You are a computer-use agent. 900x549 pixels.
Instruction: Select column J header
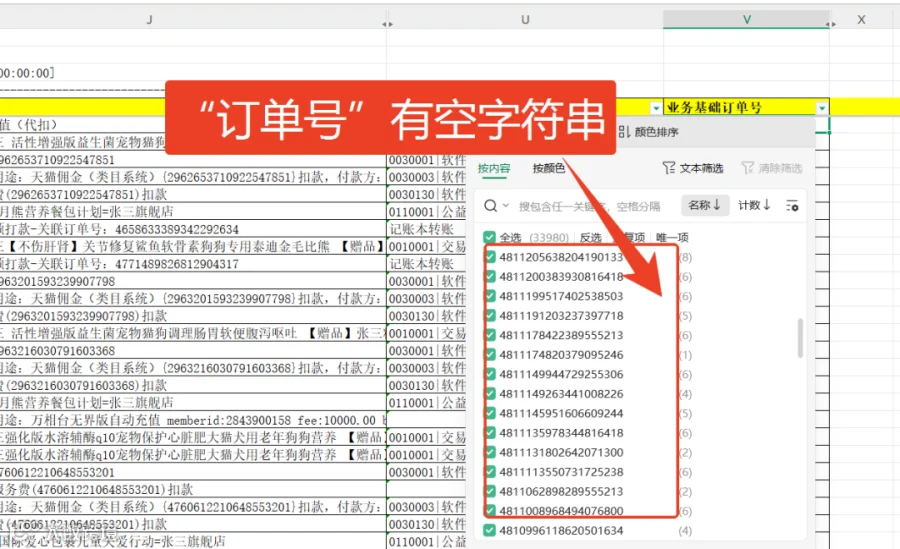point(149,20)
